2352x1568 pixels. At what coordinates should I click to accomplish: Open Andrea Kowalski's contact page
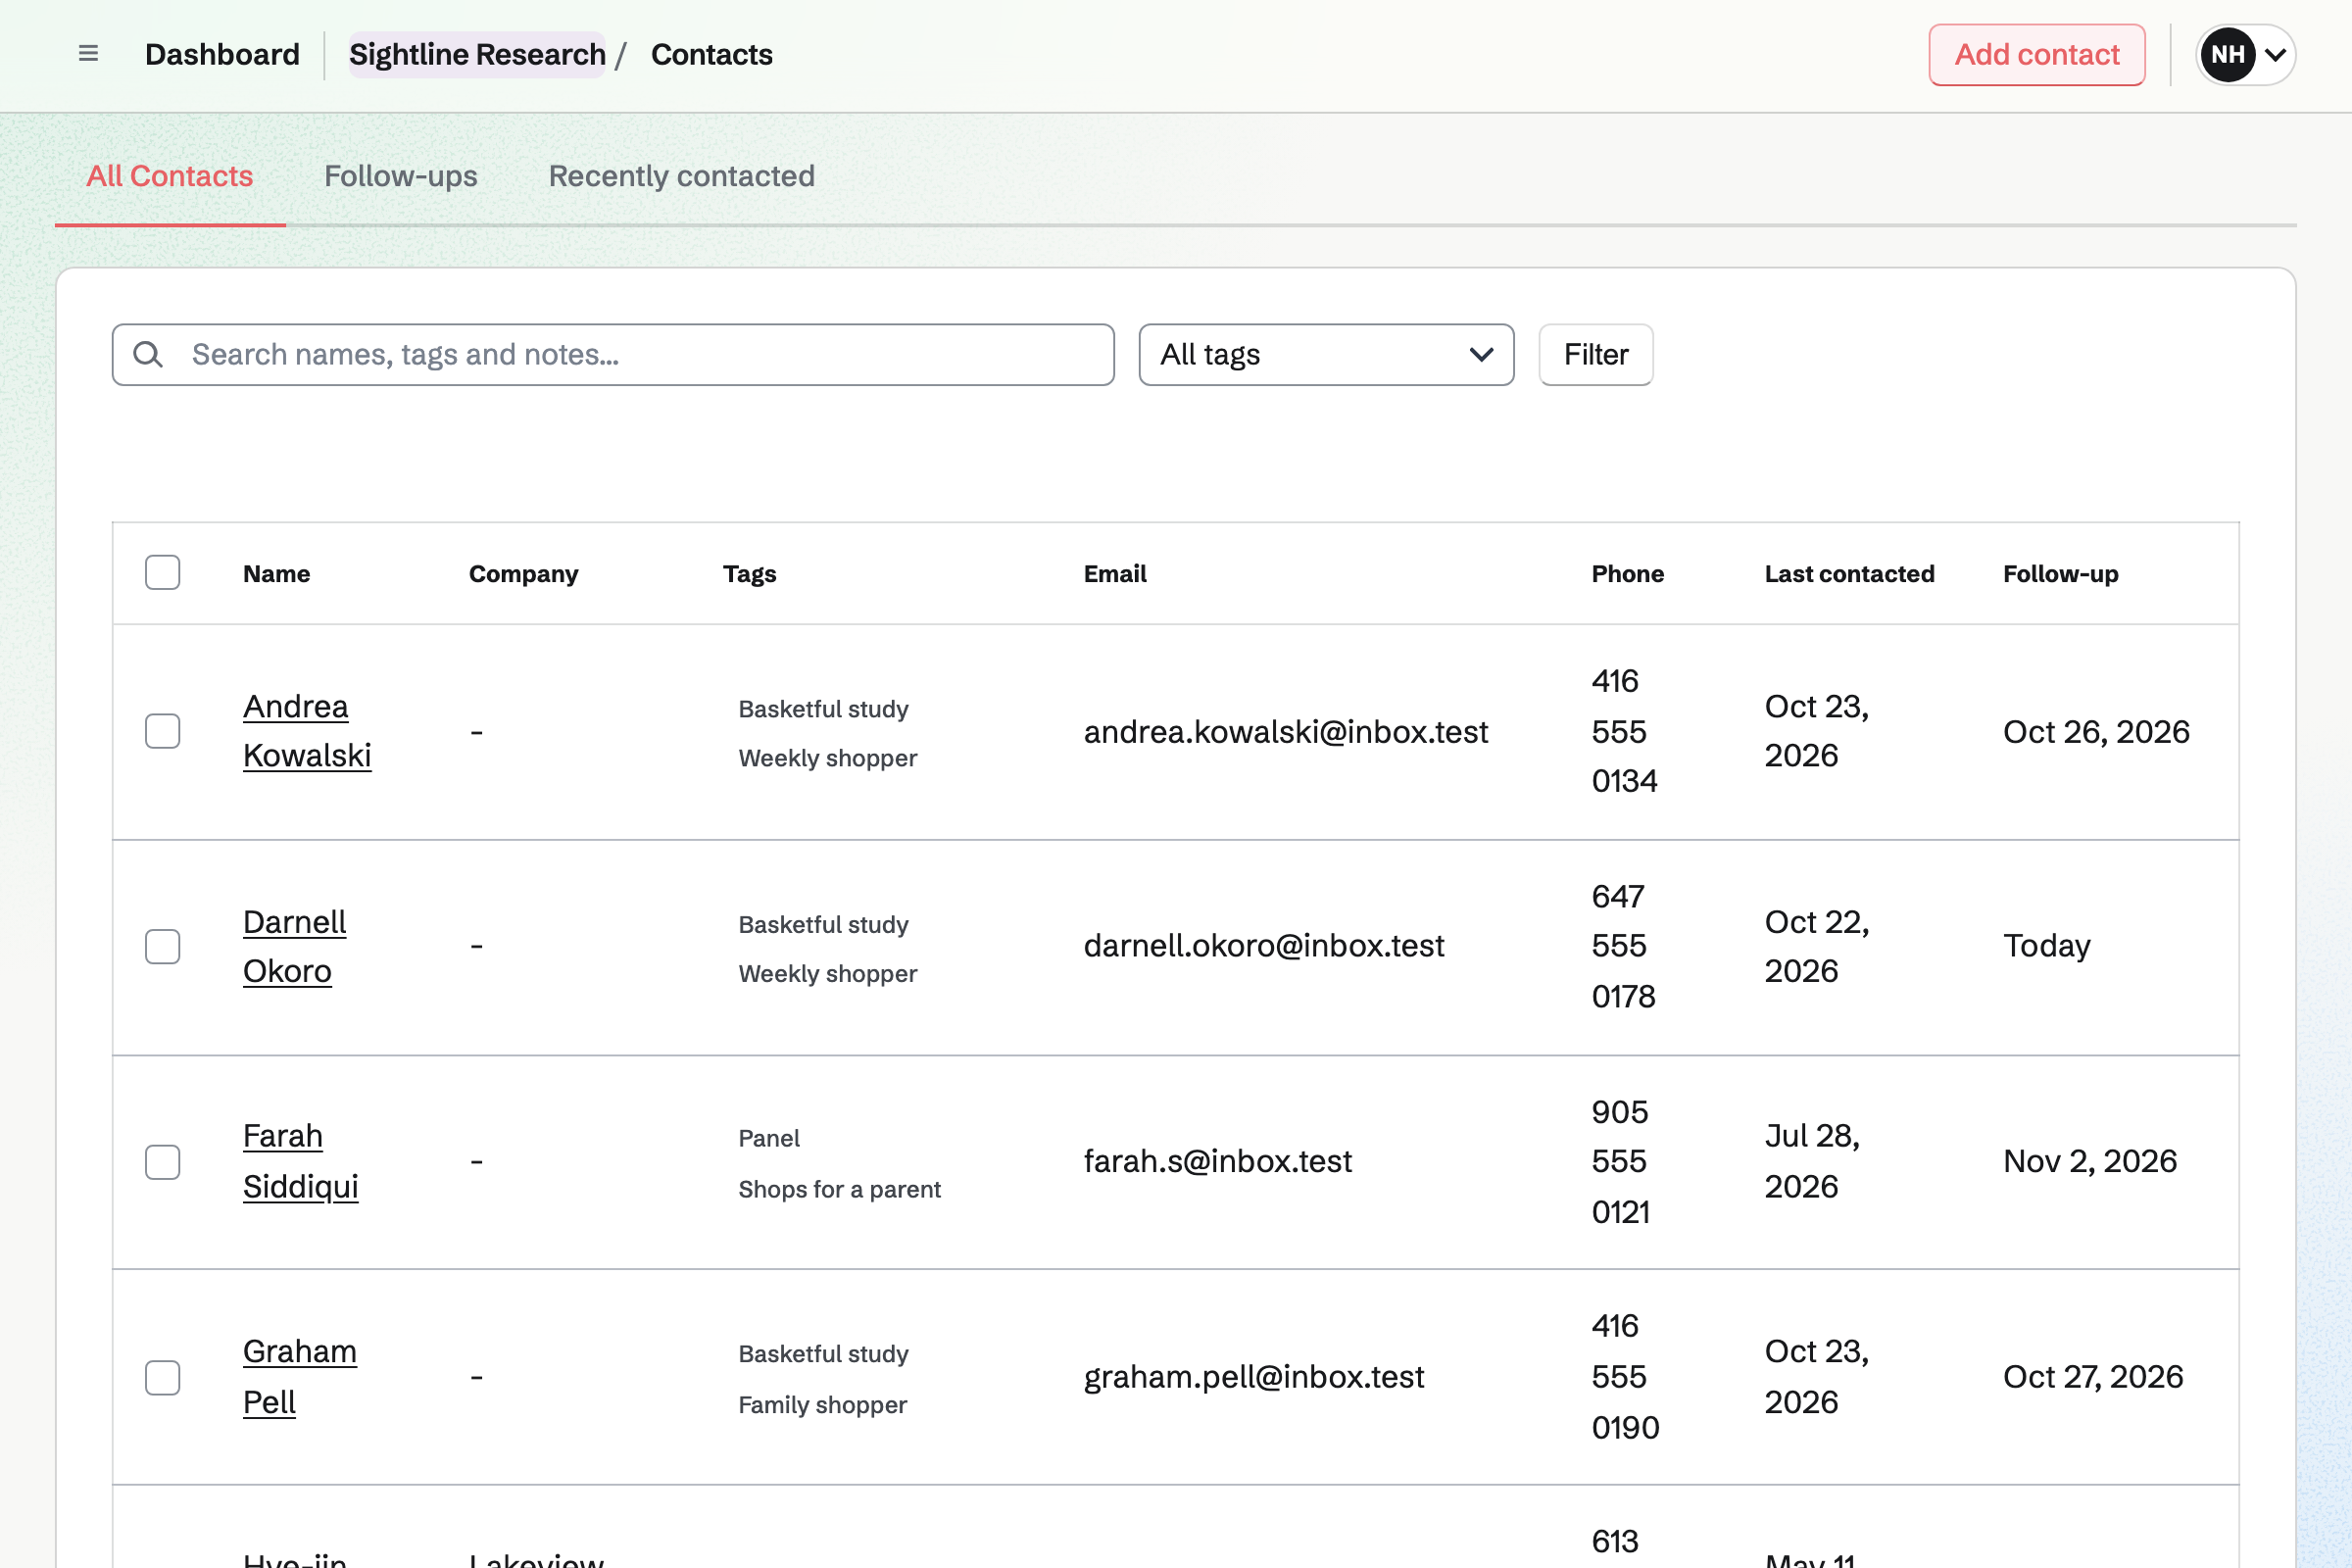pos(307,731)
